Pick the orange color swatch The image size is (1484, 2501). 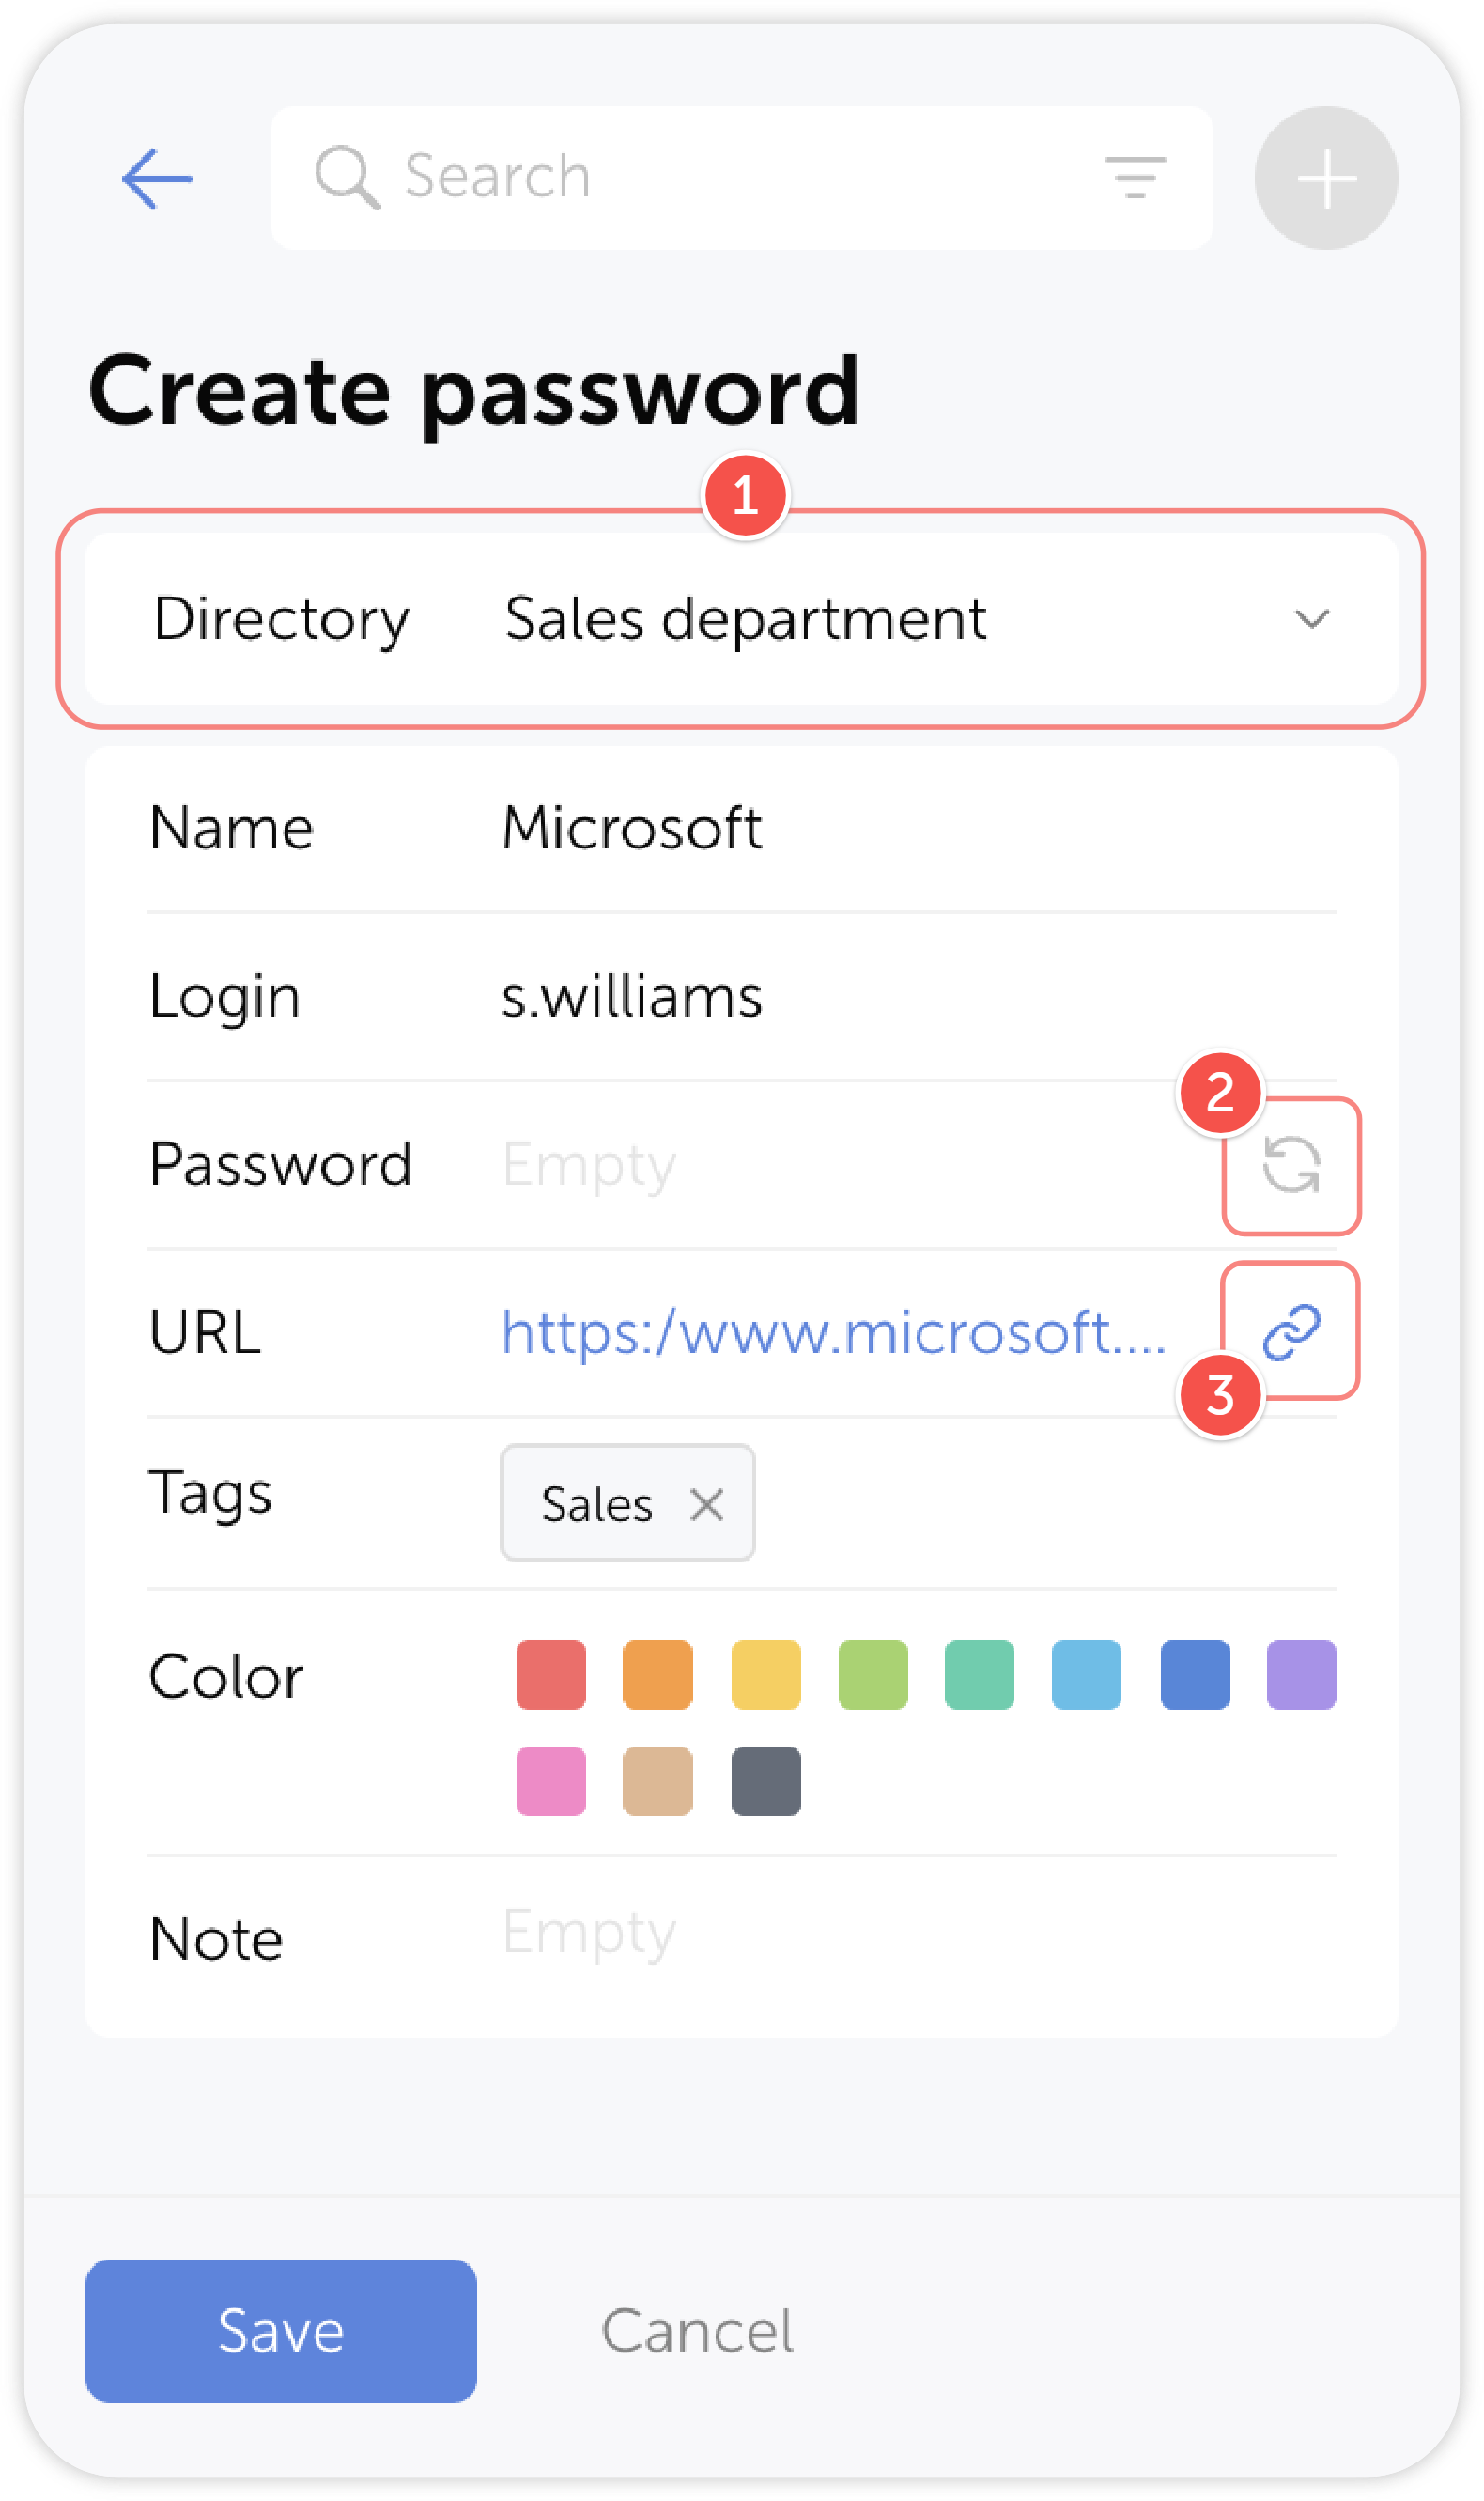tap(658, 1675)
